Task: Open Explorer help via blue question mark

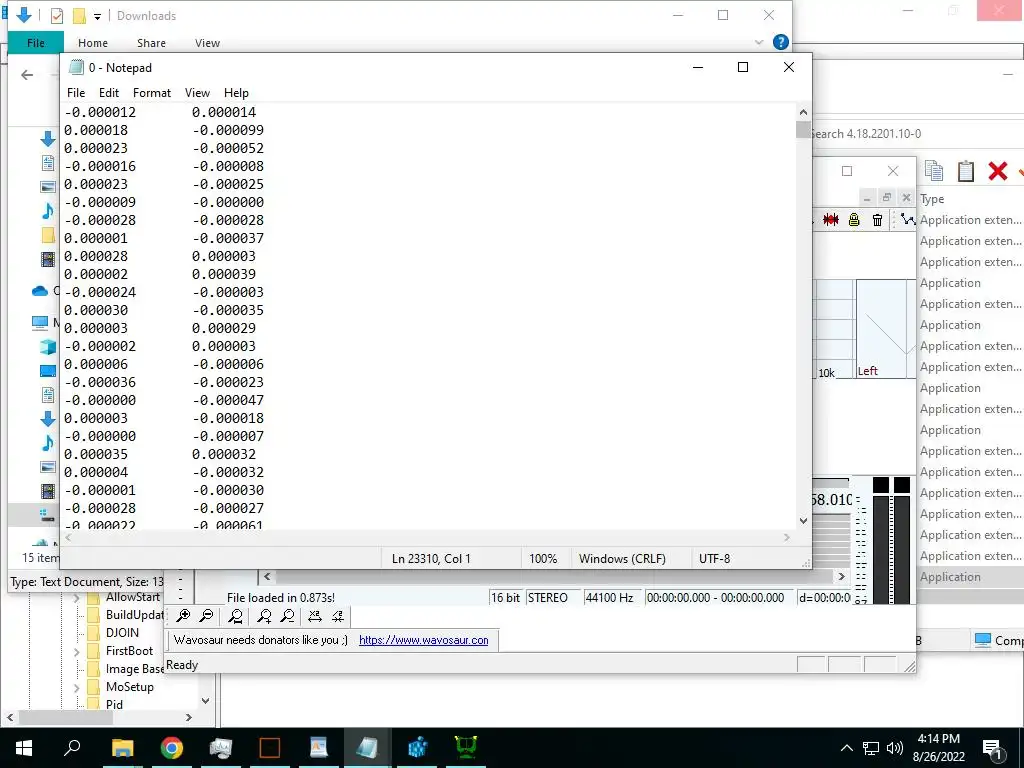Action: click(x=780, y=42)
